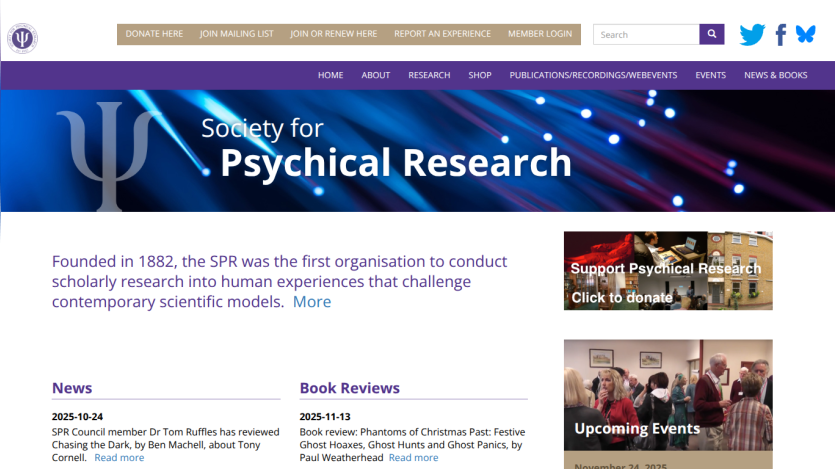
Task: Open Report an Experience link
Action: 443,34
